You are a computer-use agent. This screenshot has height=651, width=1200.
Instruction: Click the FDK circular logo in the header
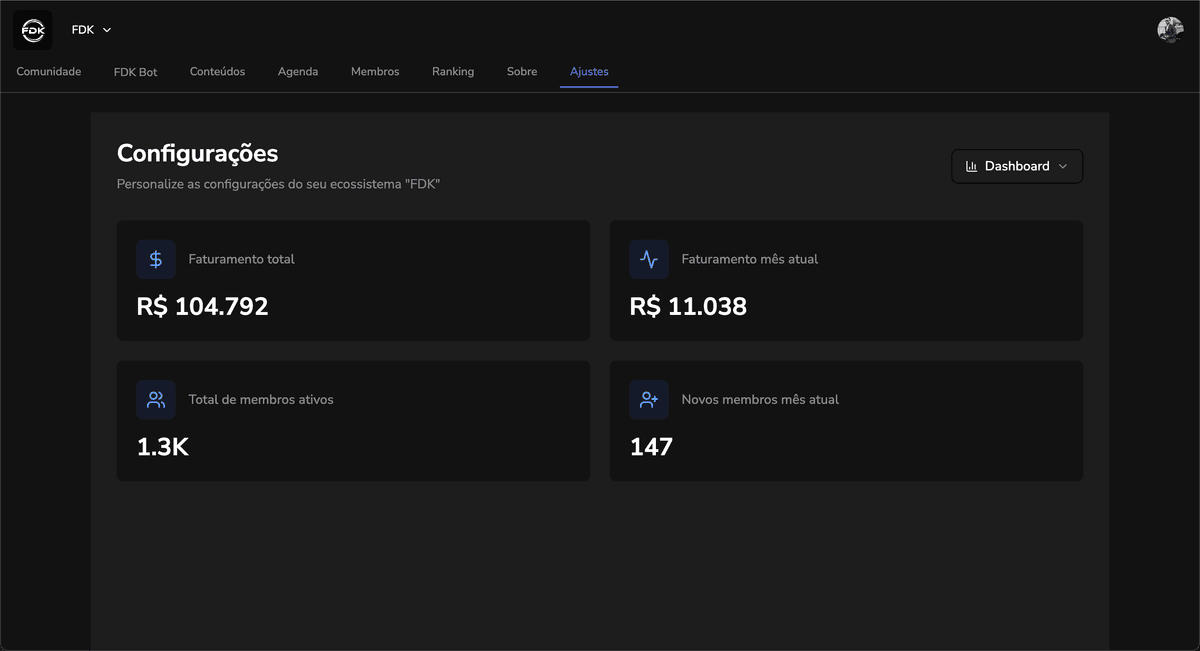[32, 29]
